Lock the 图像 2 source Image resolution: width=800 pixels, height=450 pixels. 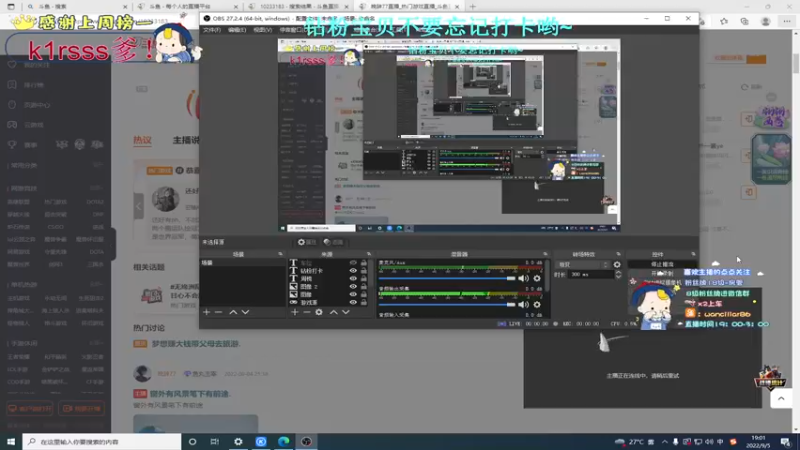click(x=364, y=287)
